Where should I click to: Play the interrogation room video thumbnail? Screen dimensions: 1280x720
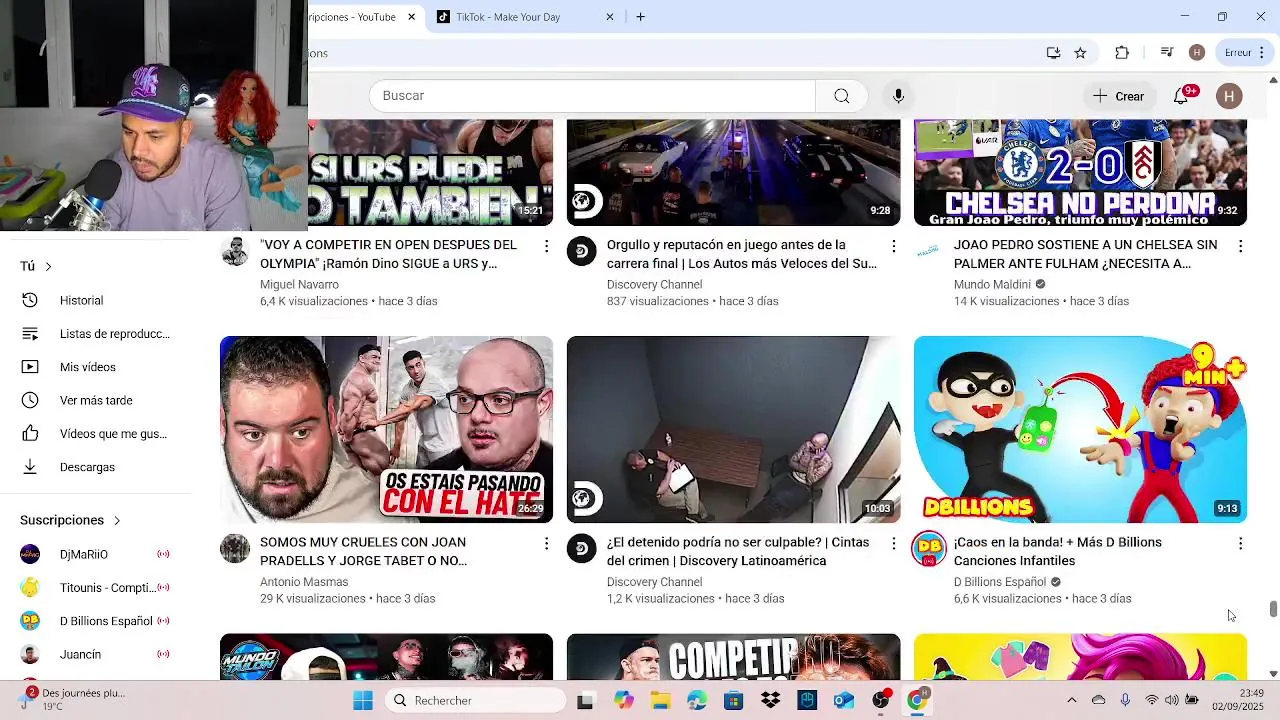[x=733, y=429]
